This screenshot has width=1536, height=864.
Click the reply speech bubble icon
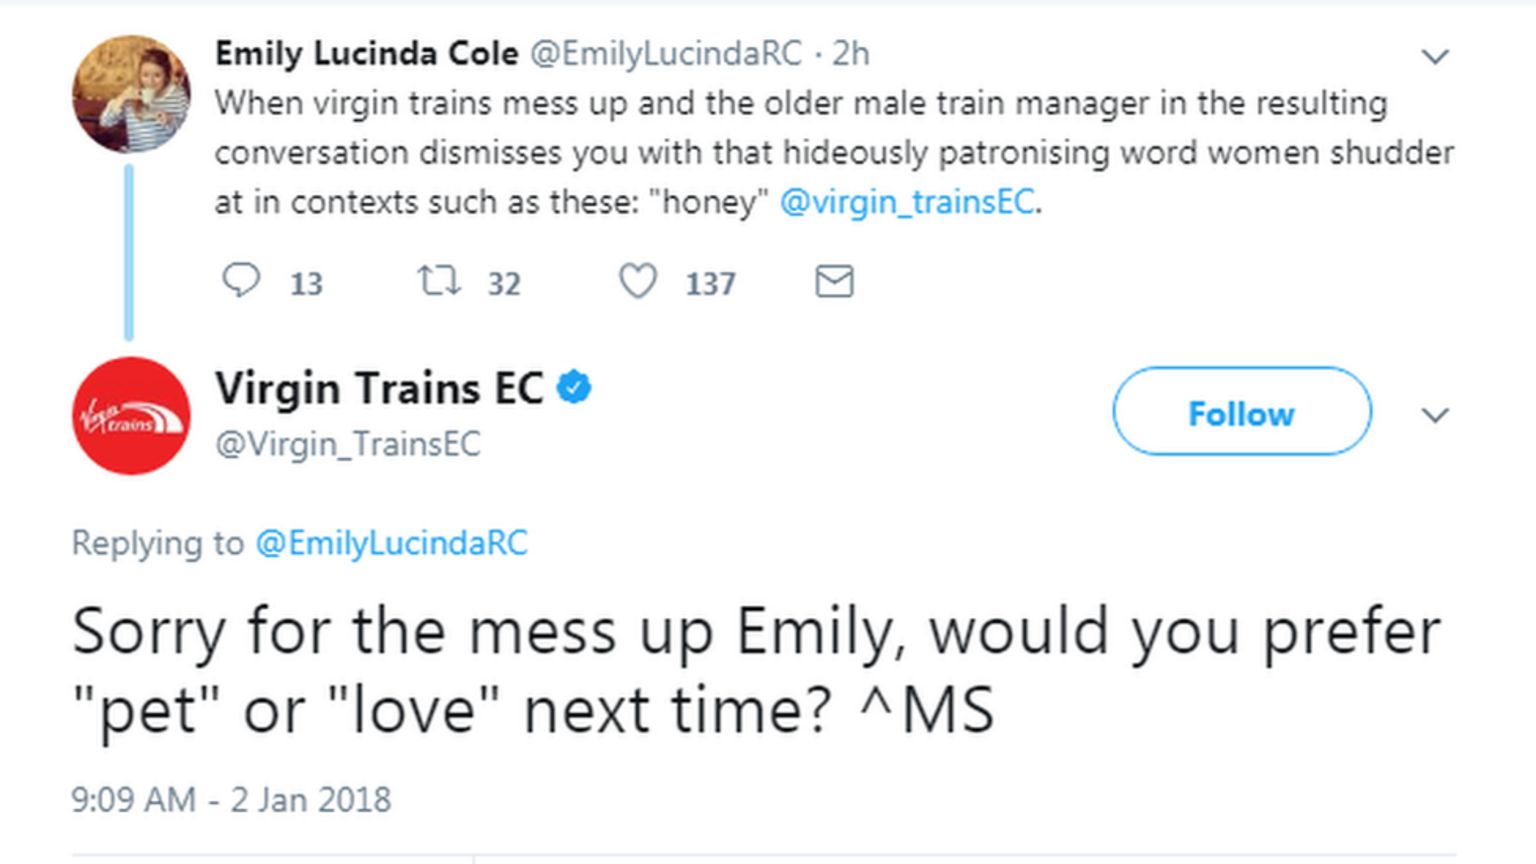pos(240,281)
